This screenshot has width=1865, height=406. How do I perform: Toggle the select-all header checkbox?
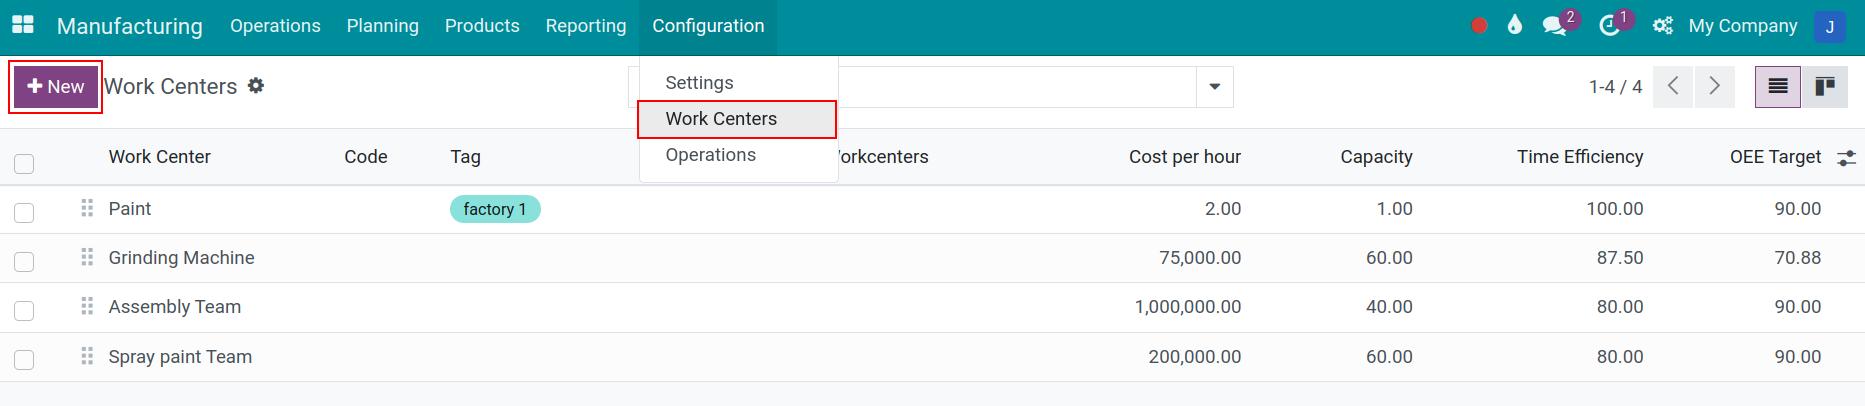(25, 164)
